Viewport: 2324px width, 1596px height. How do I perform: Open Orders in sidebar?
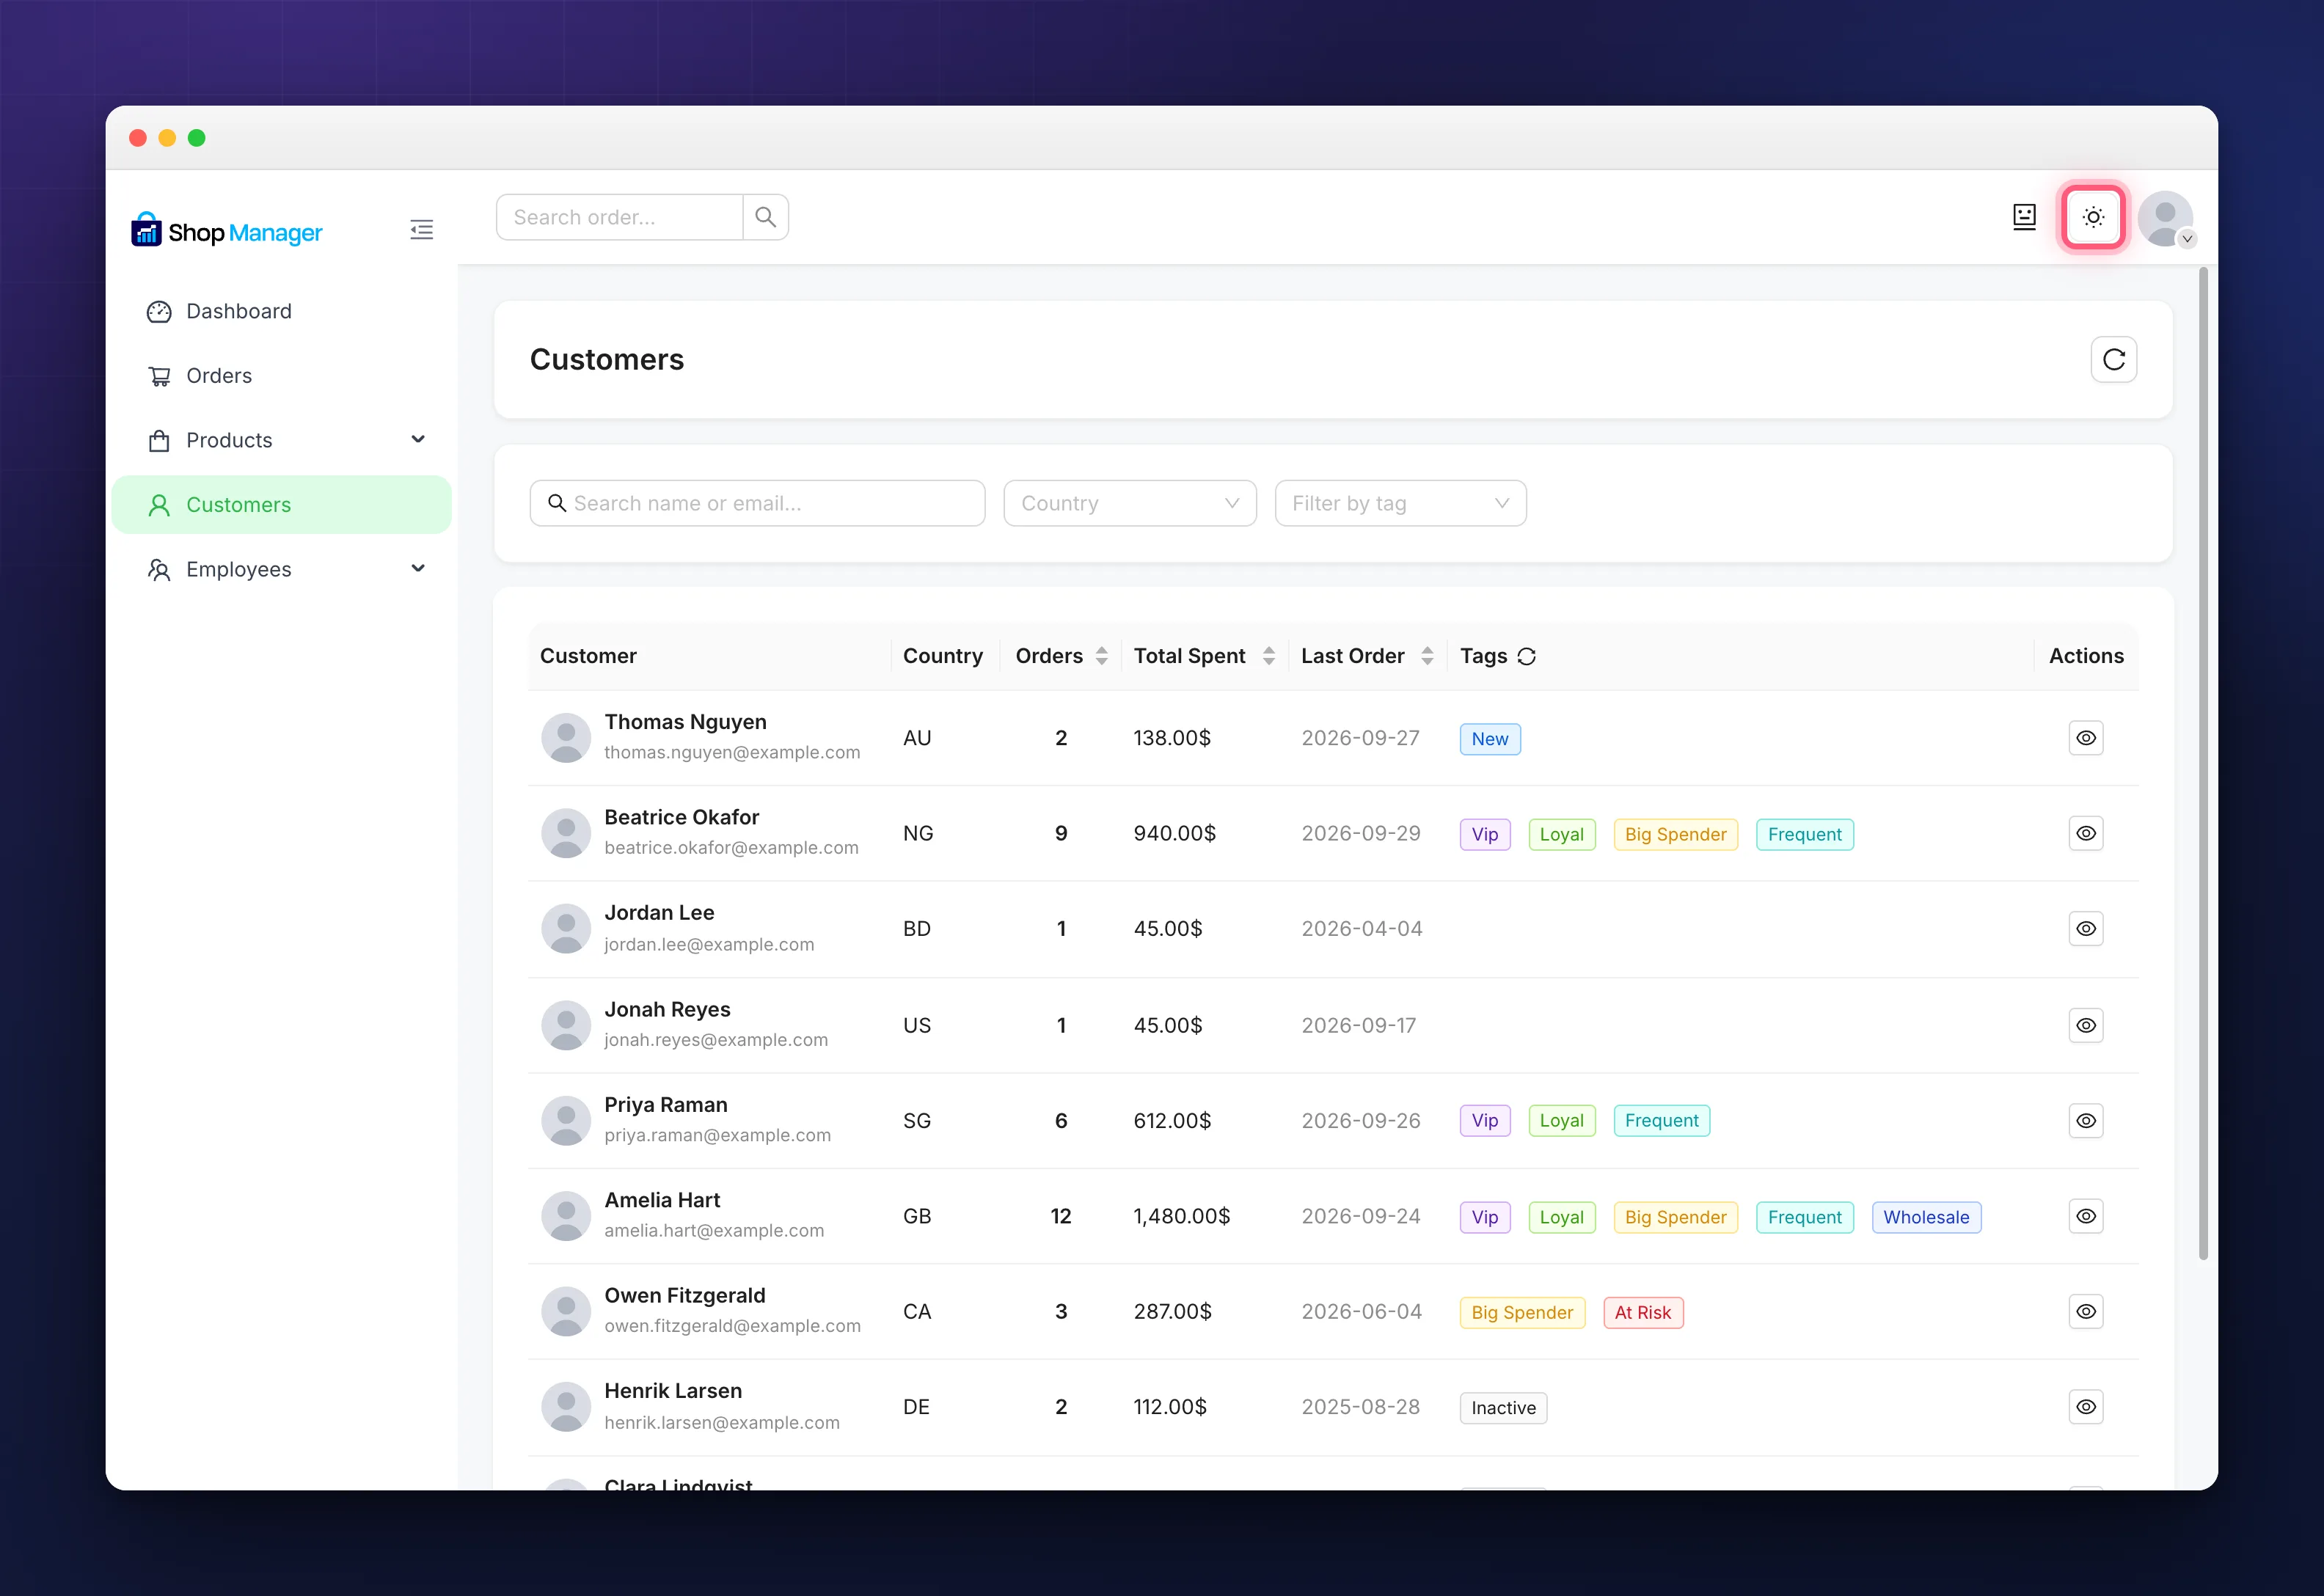click(x=281, y=376)
